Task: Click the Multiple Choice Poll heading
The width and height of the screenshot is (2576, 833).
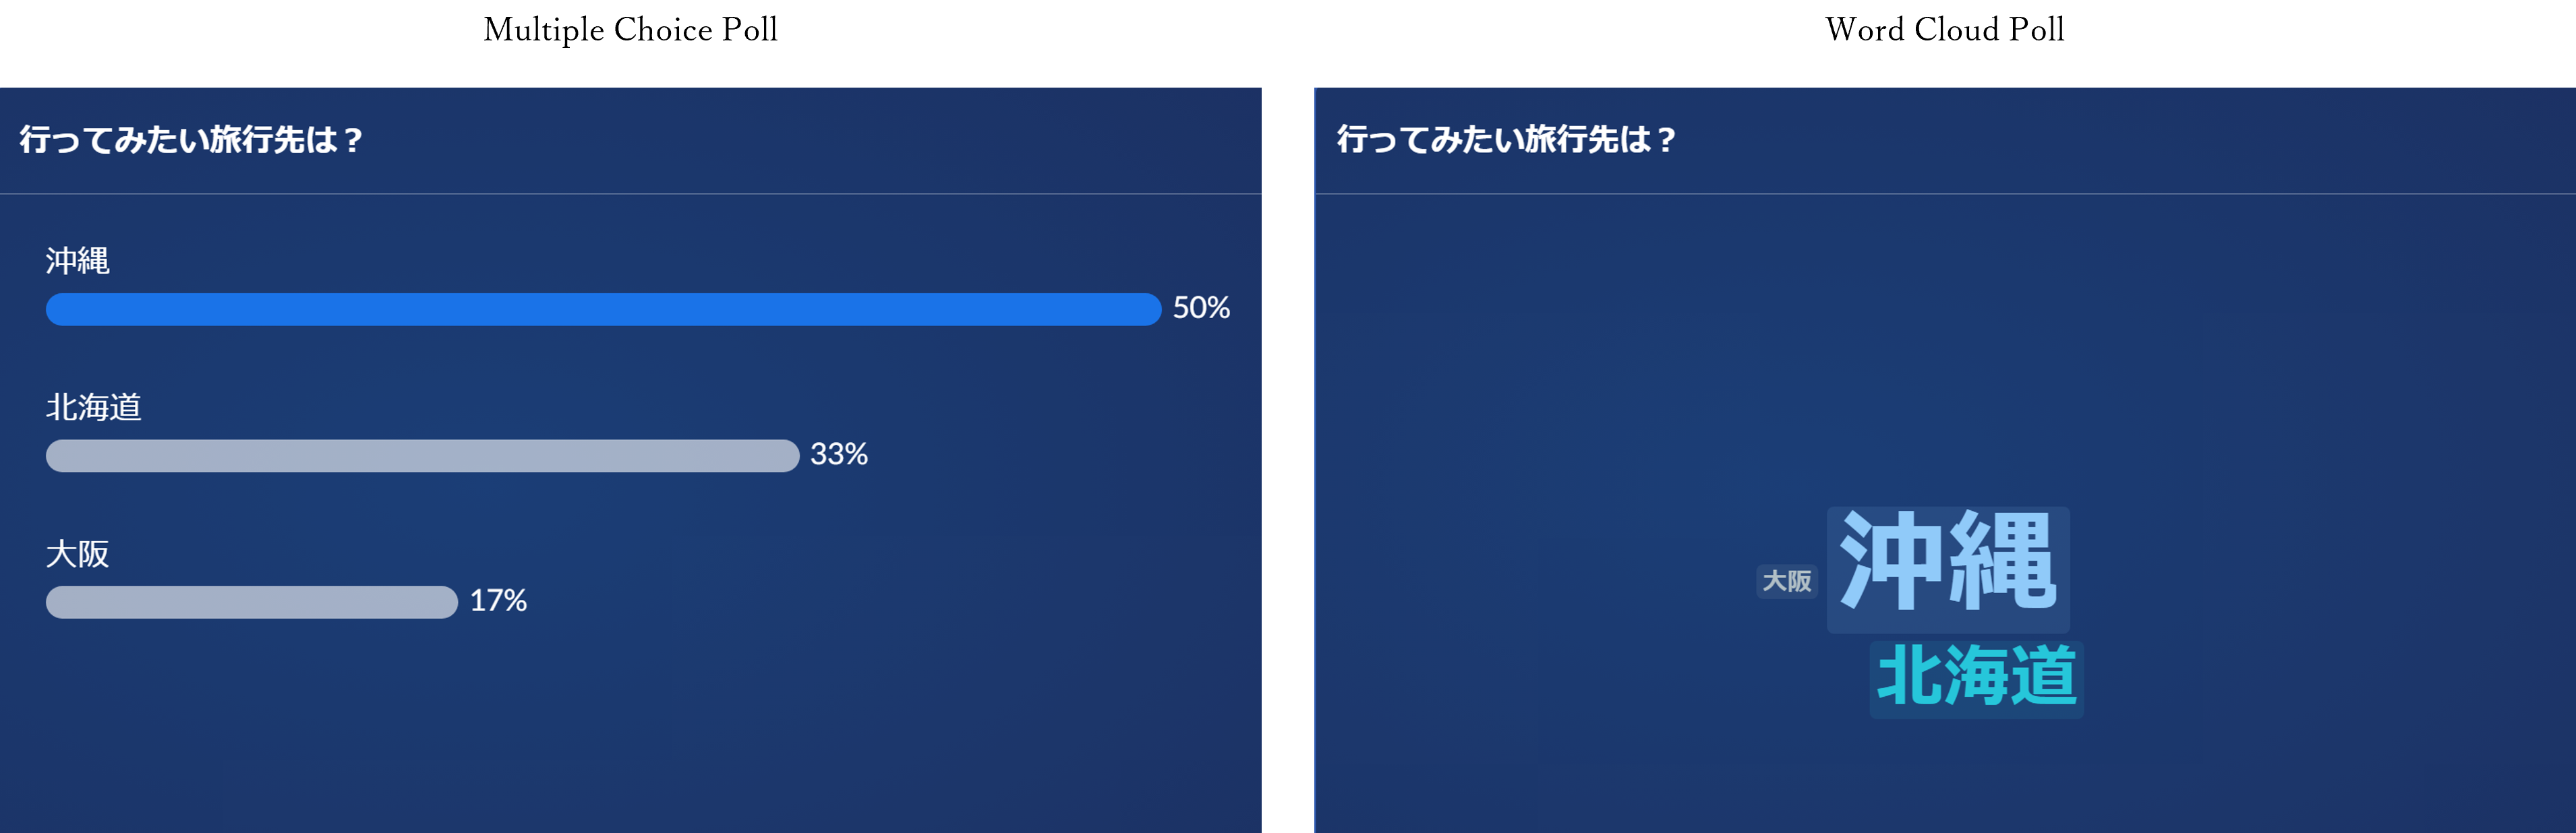Action: [x=630, y=30]
